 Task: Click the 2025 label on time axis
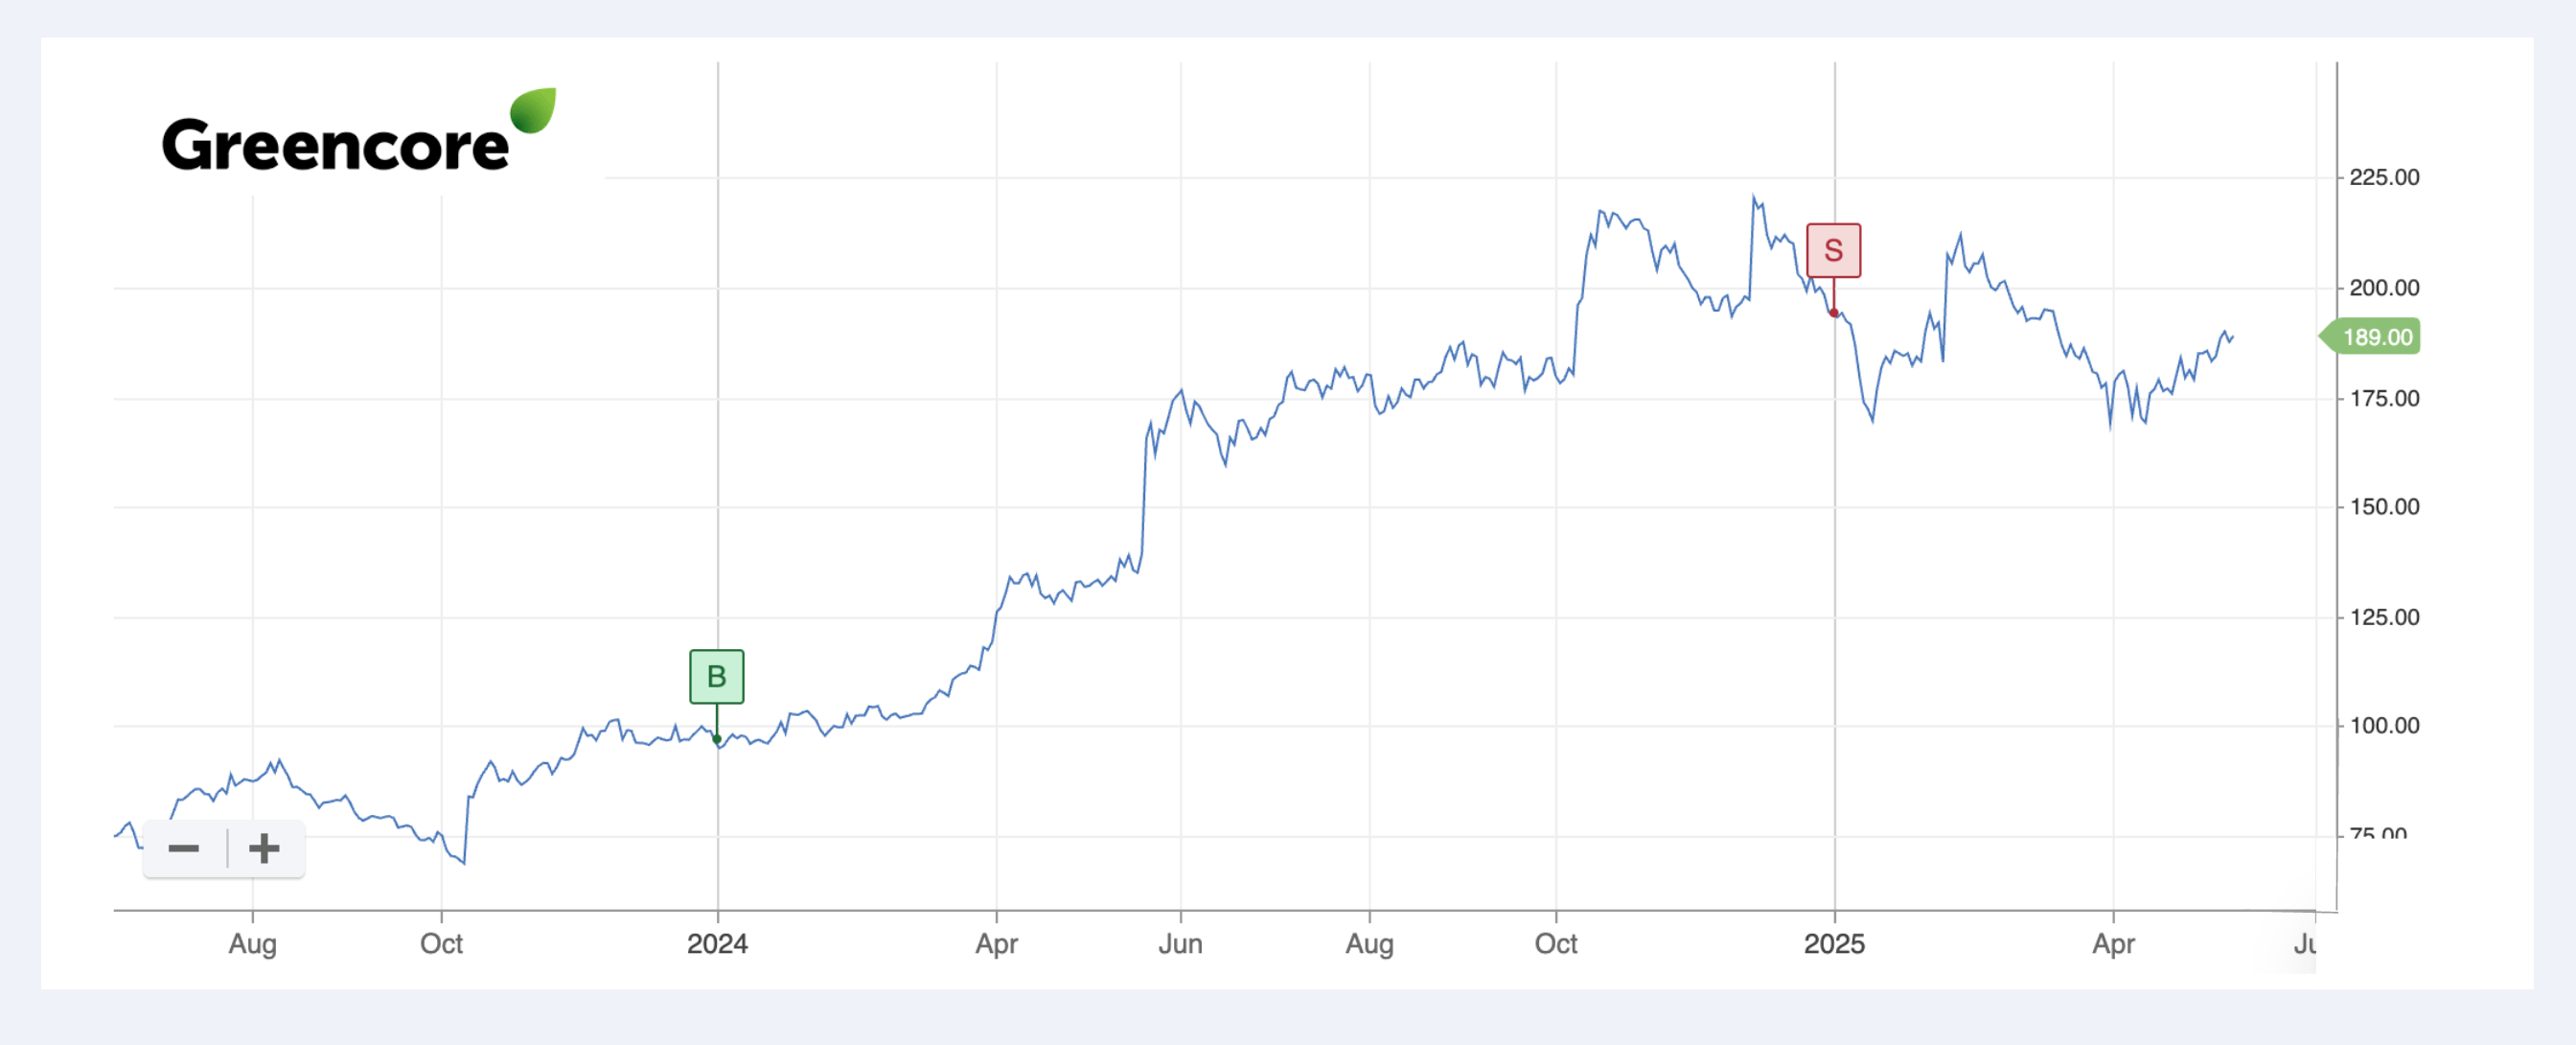pyautogui.click(x=1834, y=944)
